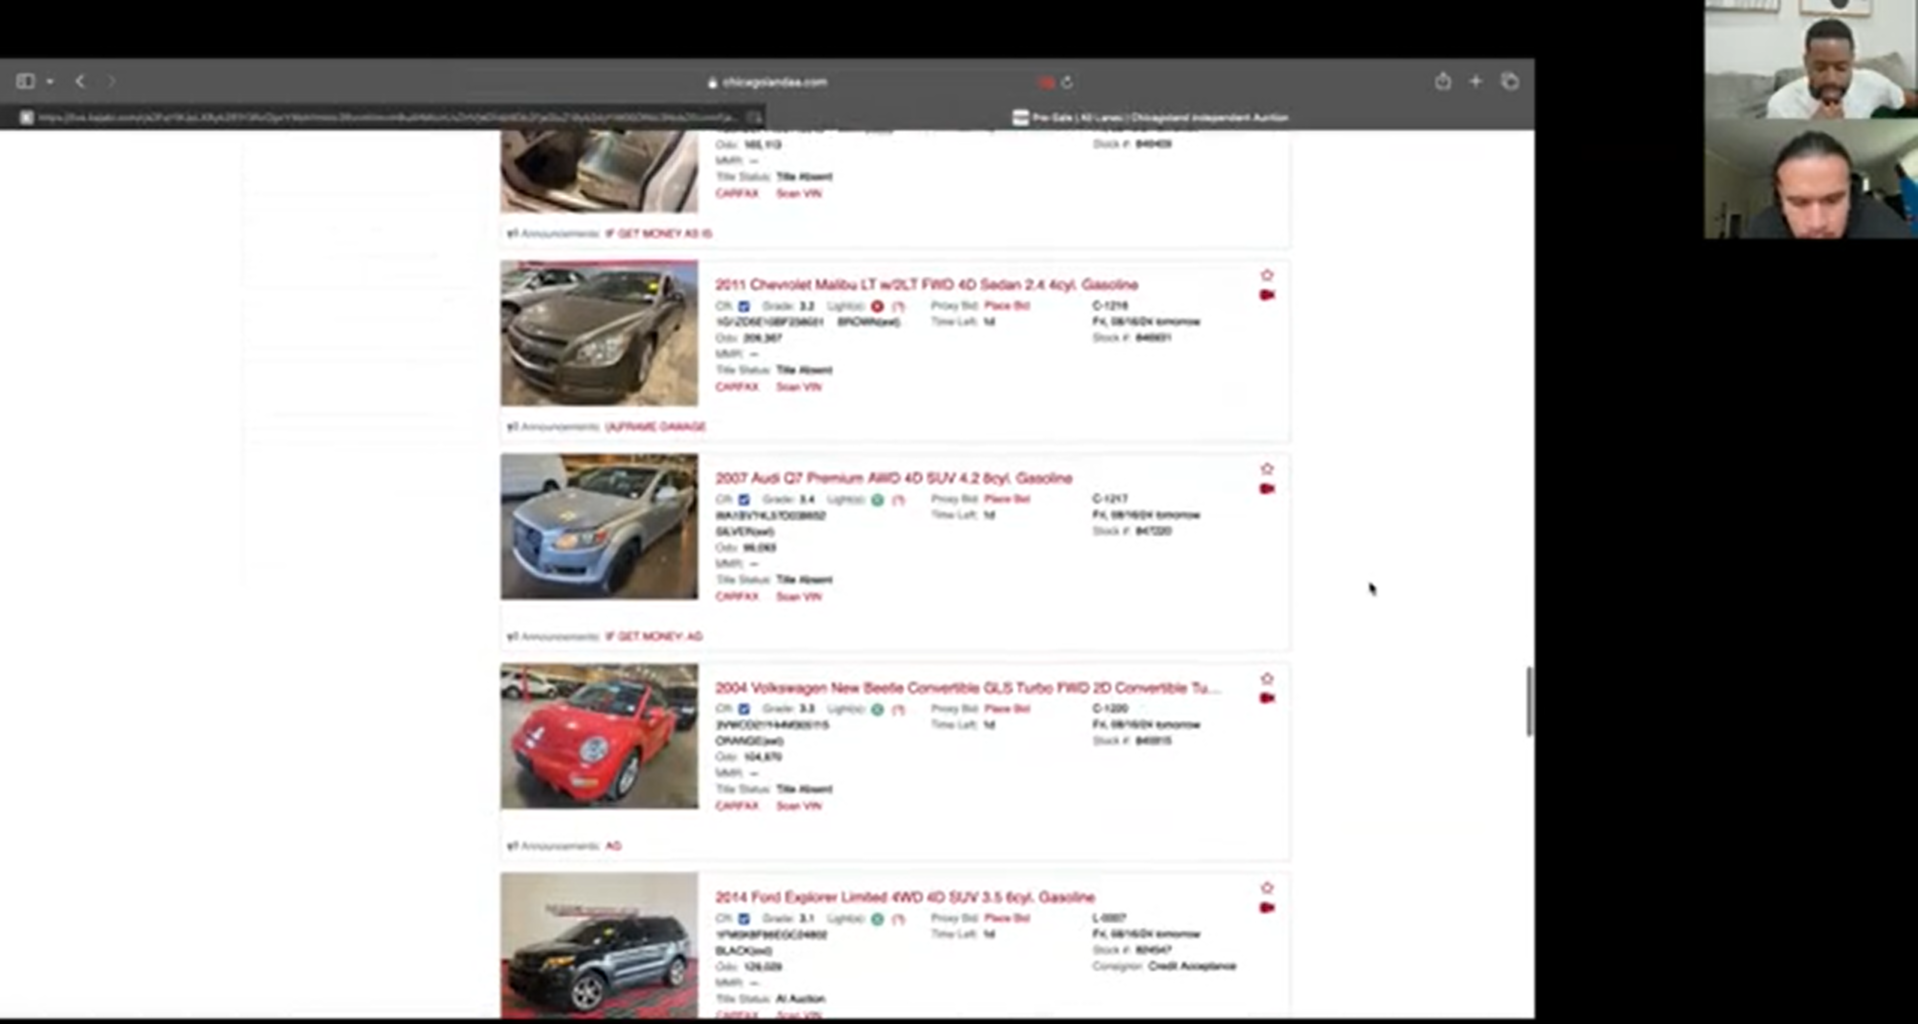This screenshot has height=1025, width=1919.
Task: Open the blue CR icon for Ford Explorer
Action: [743, 918]
